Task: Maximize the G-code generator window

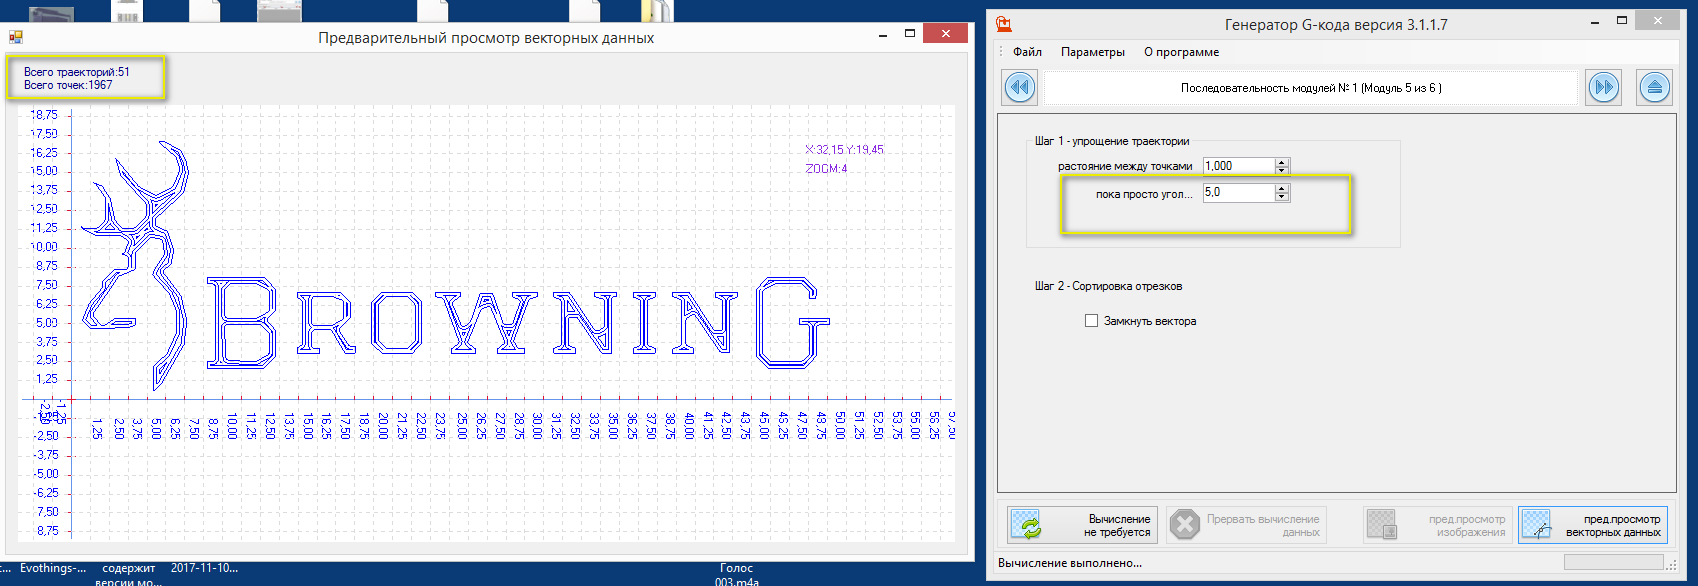Action: [x=1622, y=21]
